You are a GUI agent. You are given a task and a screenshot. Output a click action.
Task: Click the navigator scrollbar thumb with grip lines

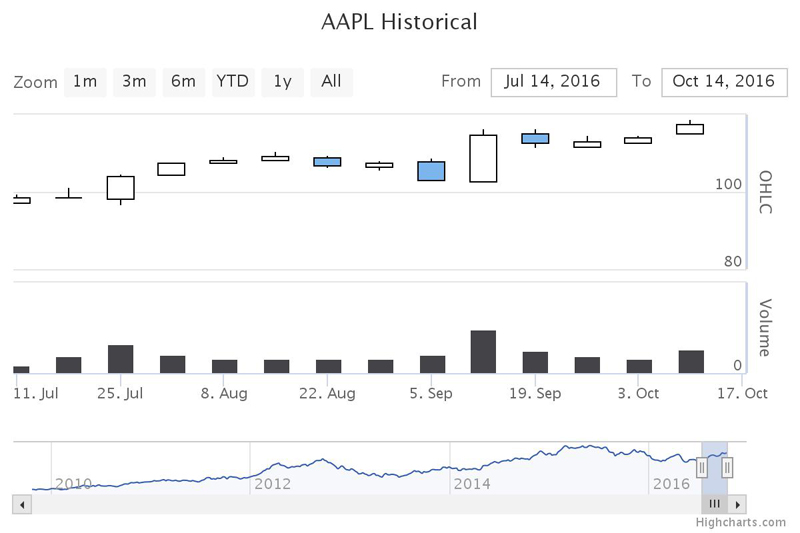pyautogui.click(x=715, y=504)
